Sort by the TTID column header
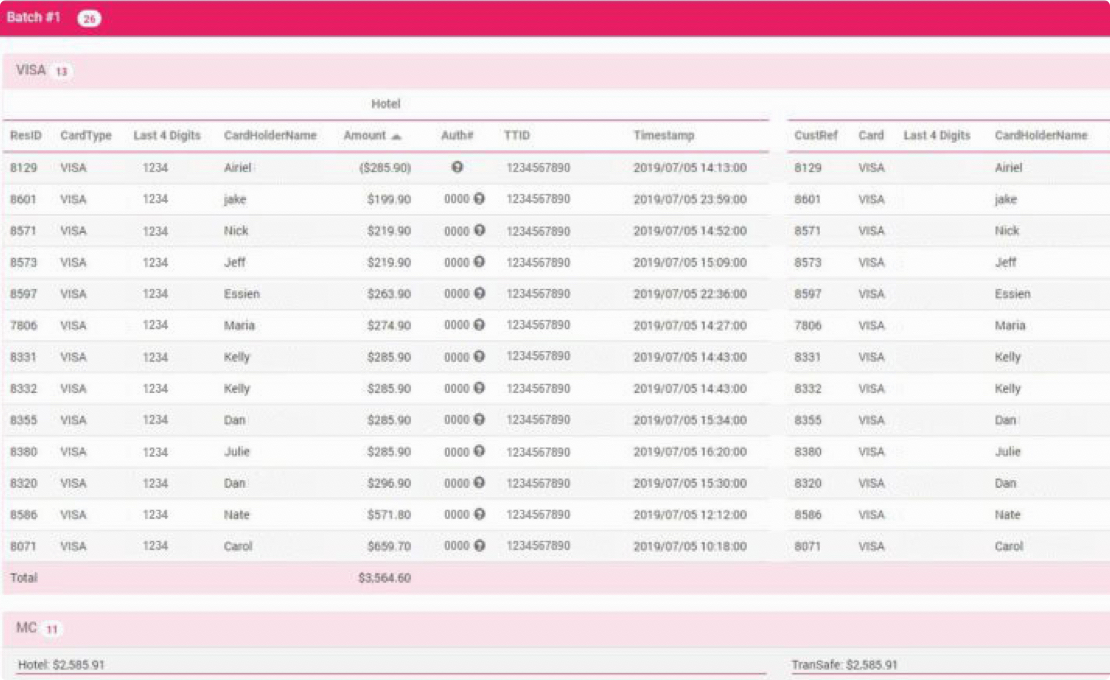Screen dimensions: 1110x680 [x=517, y=135]
